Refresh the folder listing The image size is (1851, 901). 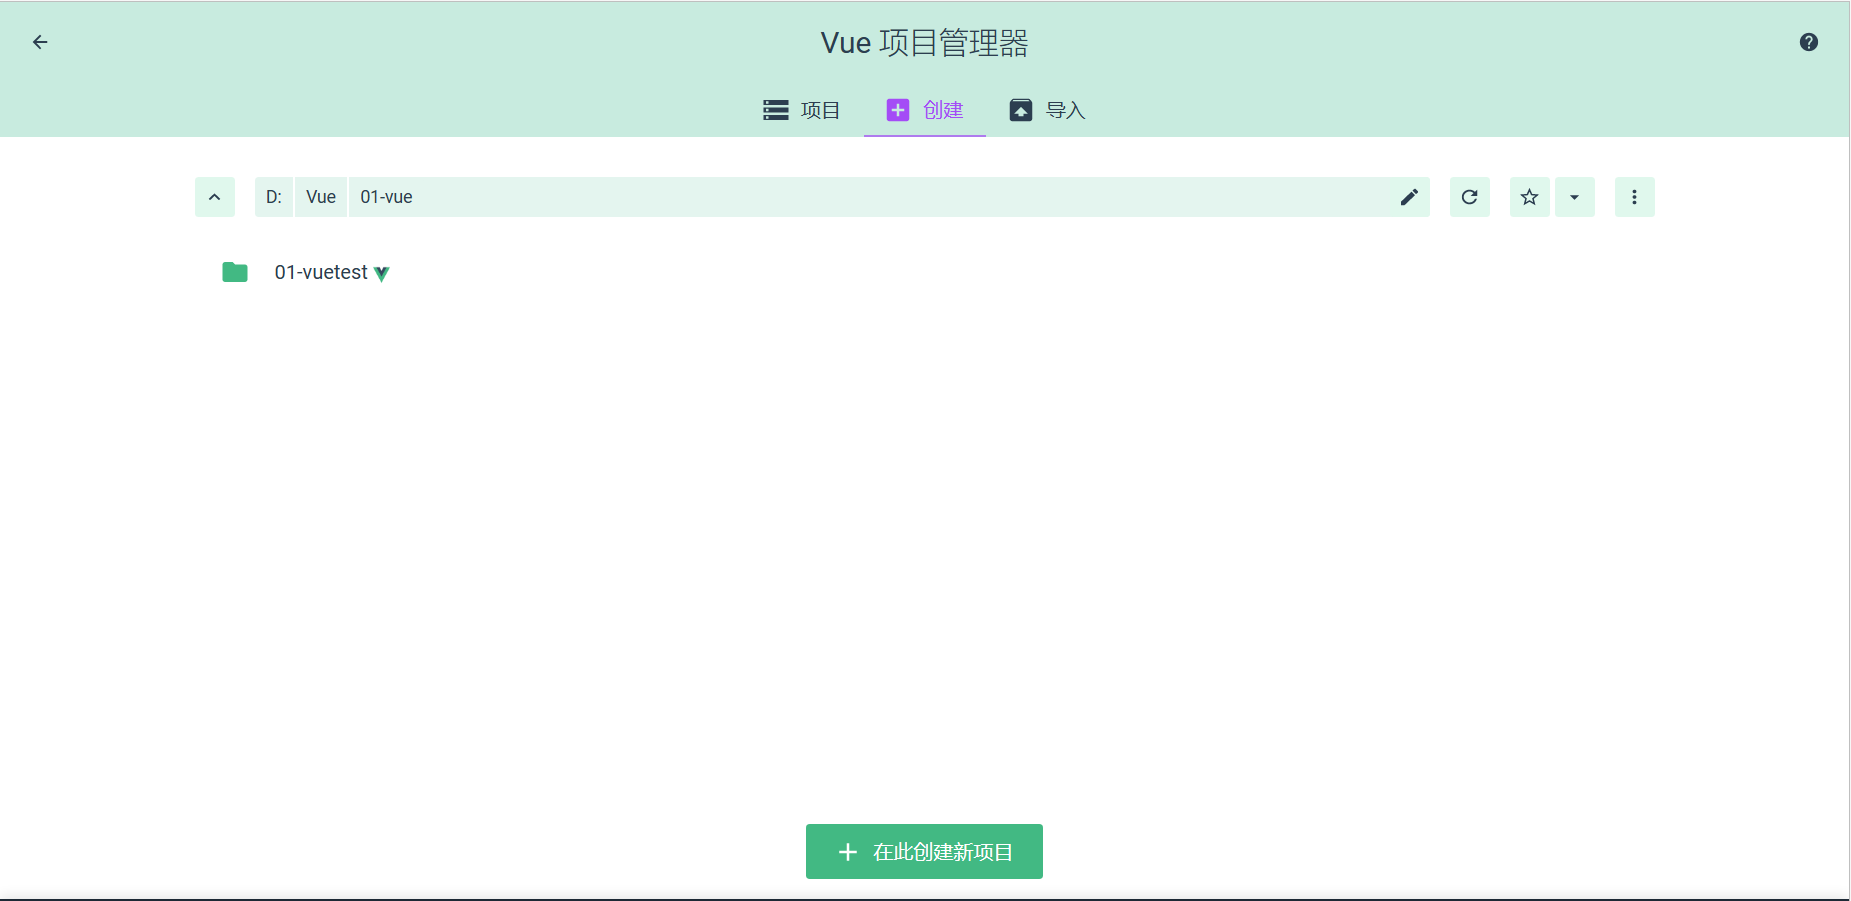click(x=1470, y=197)
